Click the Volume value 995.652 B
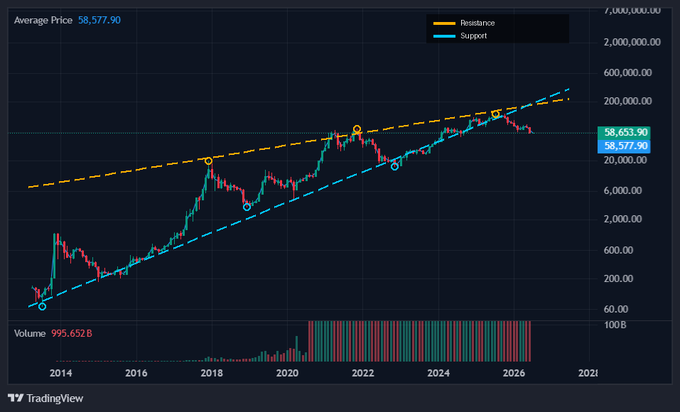680x412 pixels. click(x=72, y=334)
